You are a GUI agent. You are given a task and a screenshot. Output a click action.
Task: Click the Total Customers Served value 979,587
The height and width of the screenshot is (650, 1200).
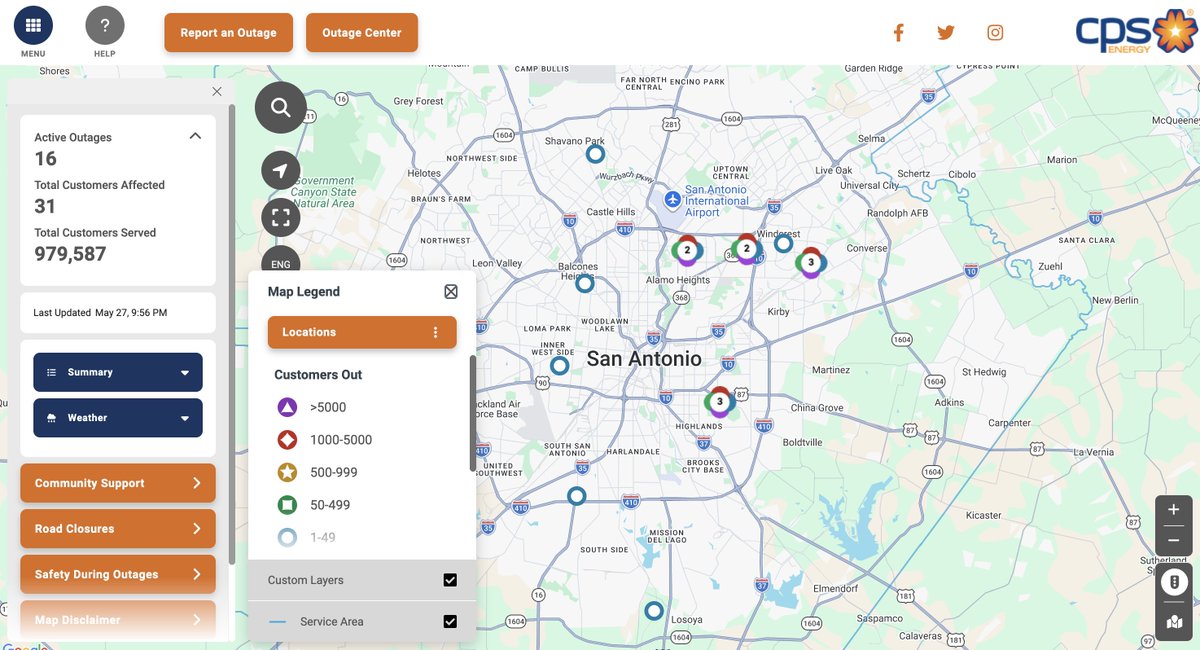click(x=70, y=254)
